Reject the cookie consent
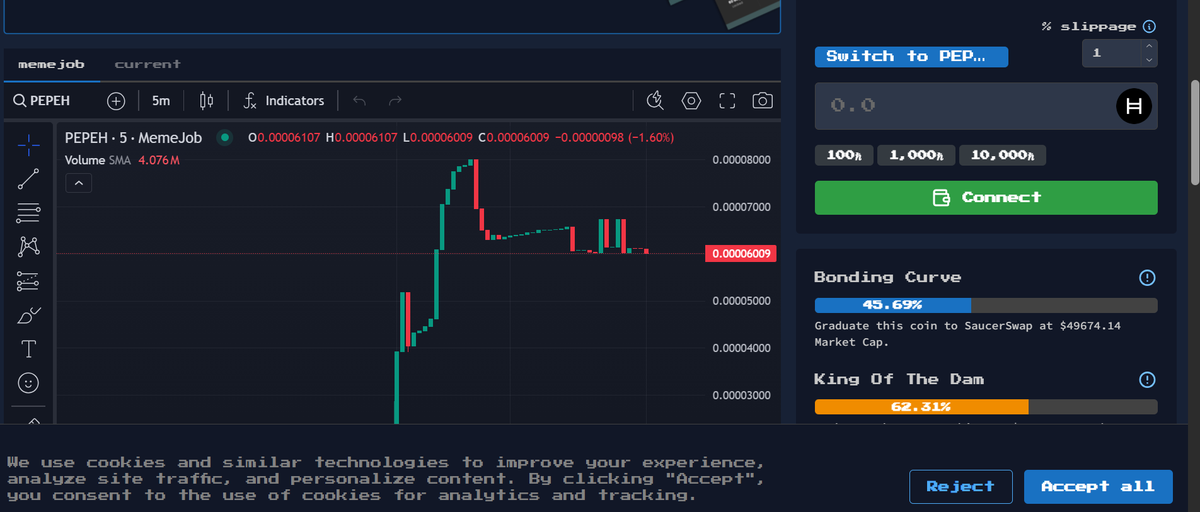This screenshot has height=512, width=1200. [x=960, y=486]
